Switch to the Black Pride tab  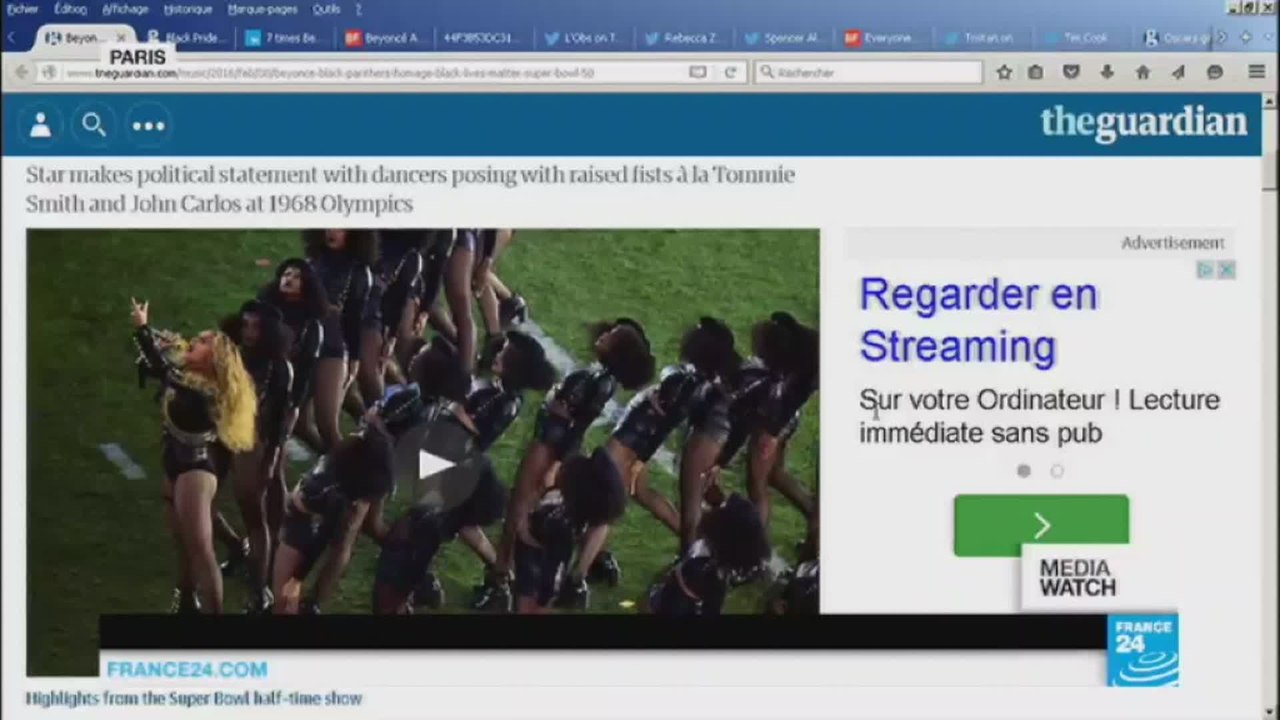click(186, 38)
